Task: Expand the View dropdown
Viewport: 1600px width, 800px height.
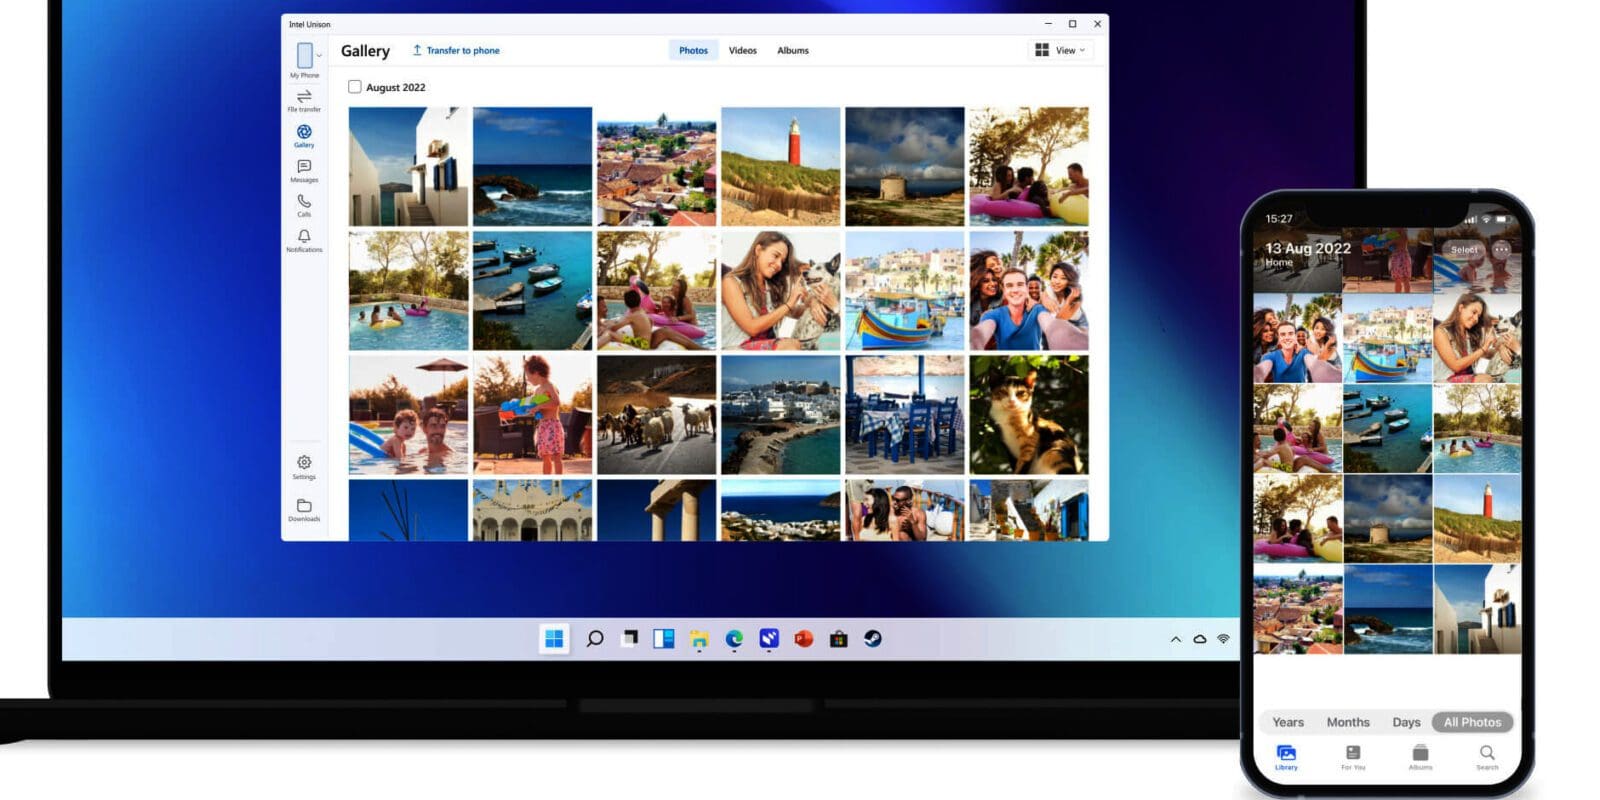Action: (1061, 50)
